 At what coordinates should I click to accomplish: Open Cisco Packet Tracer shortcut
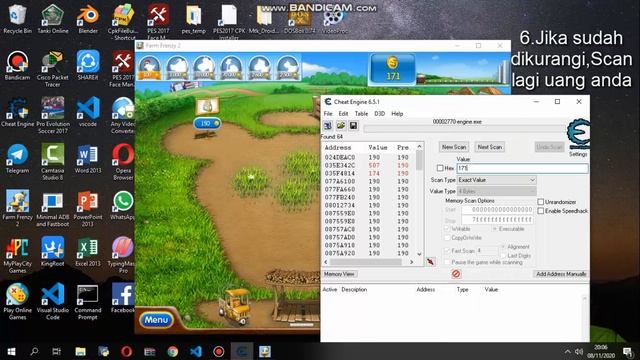click(x=53, y=69)
